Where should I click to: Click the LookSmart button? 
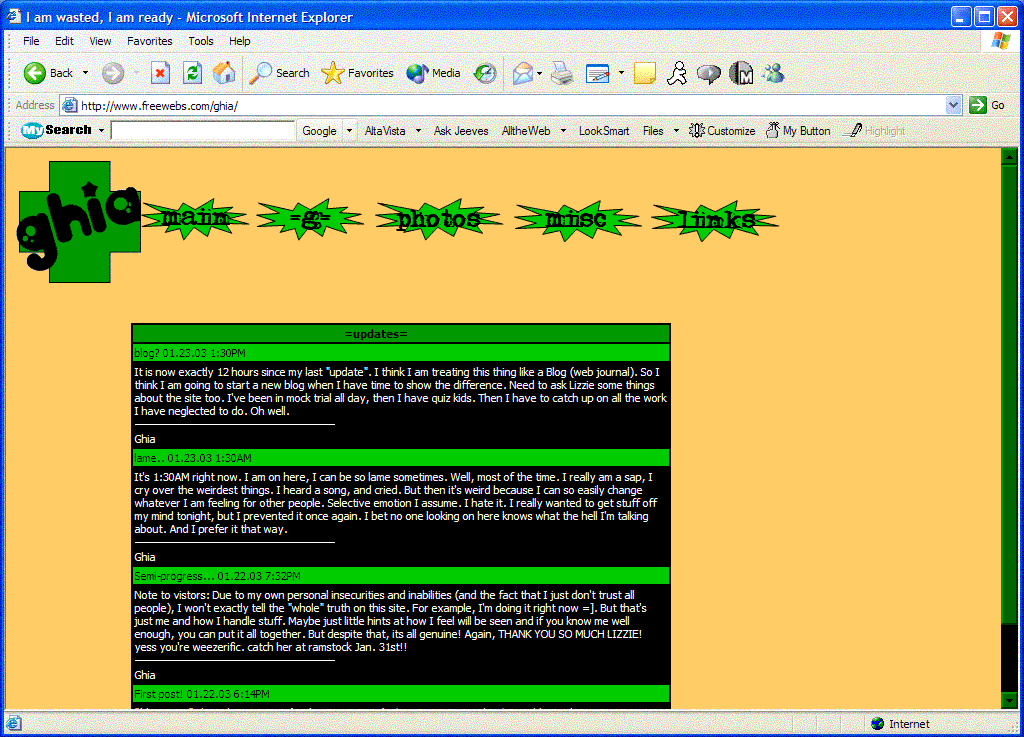(604, 131)
